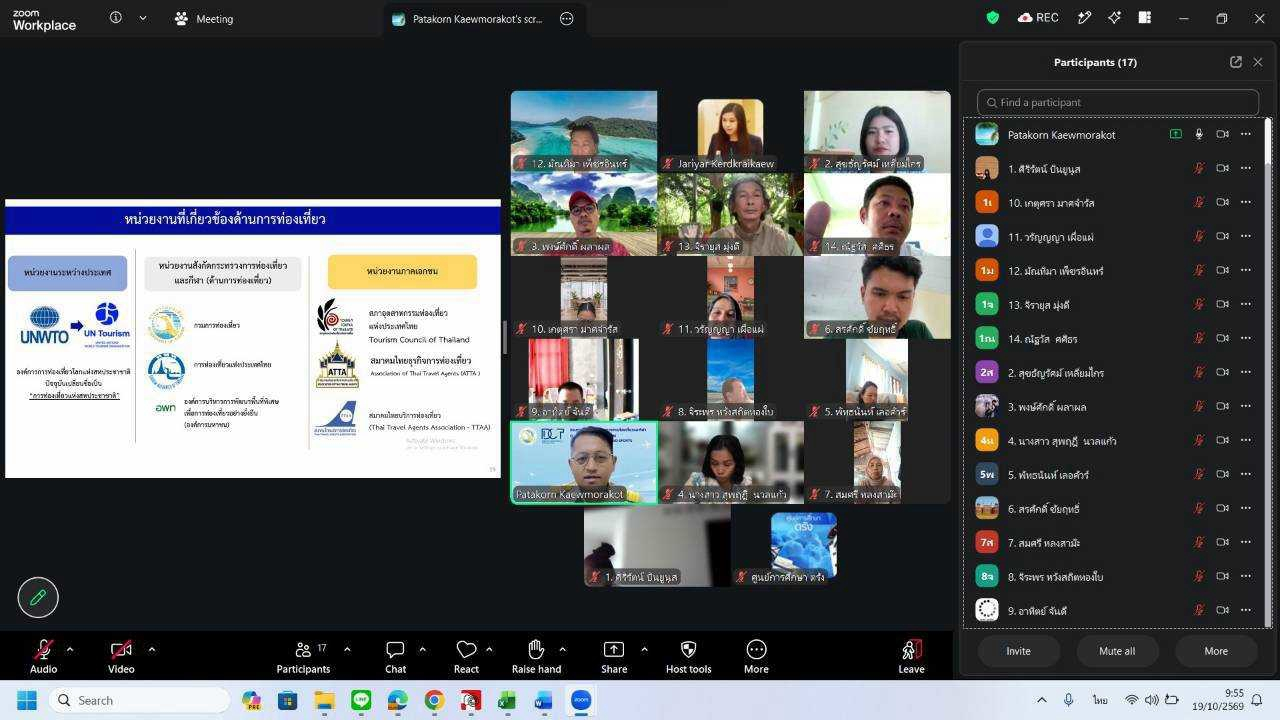Pop out the Participants panel

click(x=1236, y=62)
